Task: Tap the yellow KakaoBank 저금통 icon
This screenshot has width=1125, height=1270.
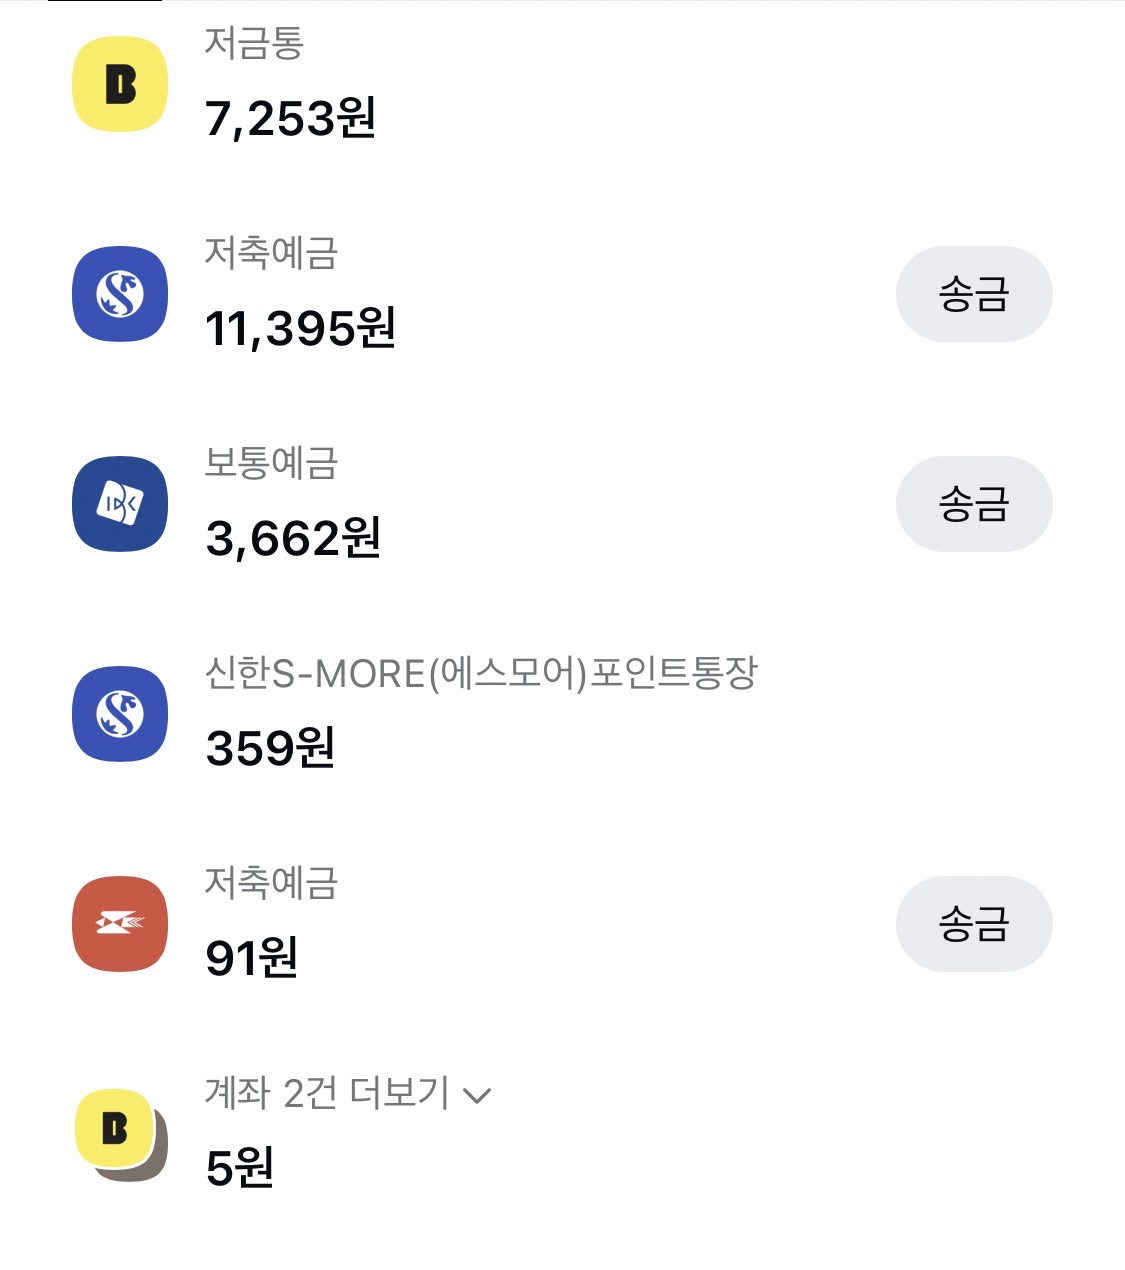Action: tap(120, 84)
